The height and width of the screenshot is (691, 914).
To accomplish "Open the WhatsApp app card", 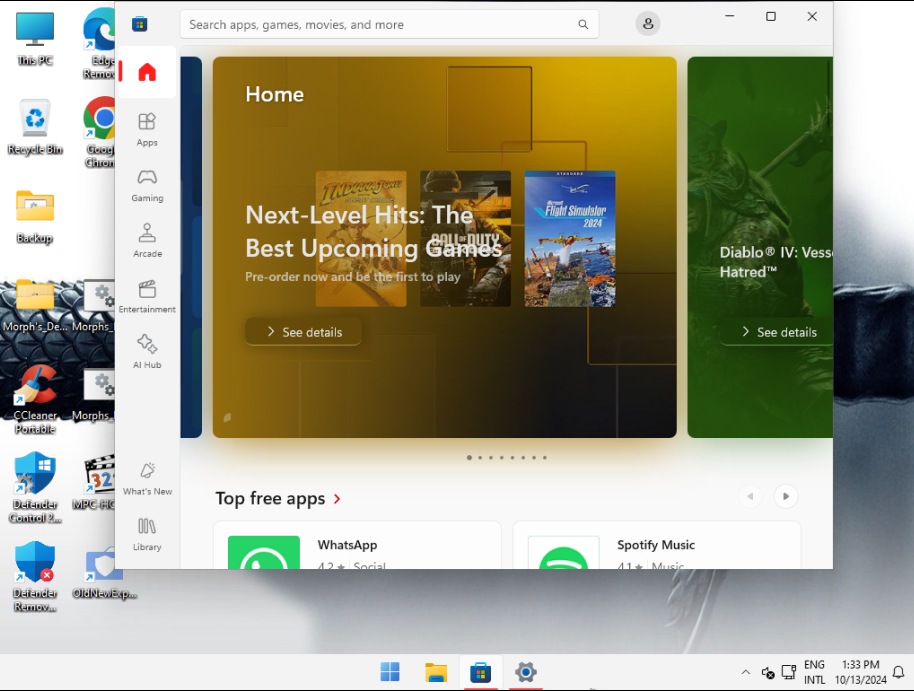I will [357, 545].
